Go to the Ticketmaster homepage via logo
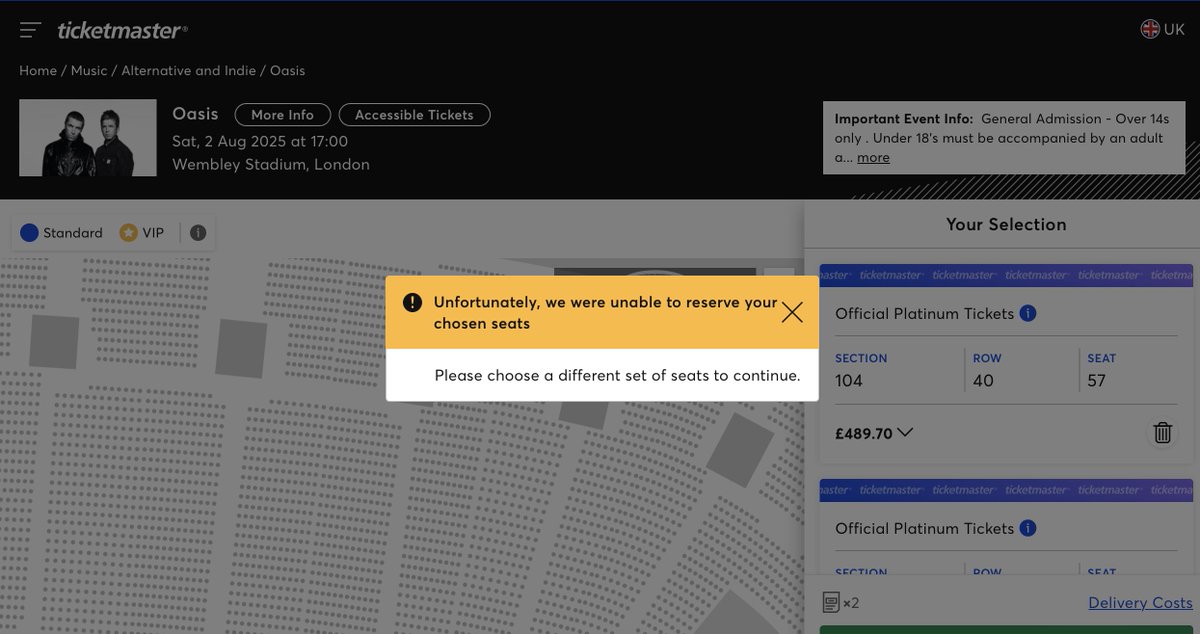 pos(122,30)
